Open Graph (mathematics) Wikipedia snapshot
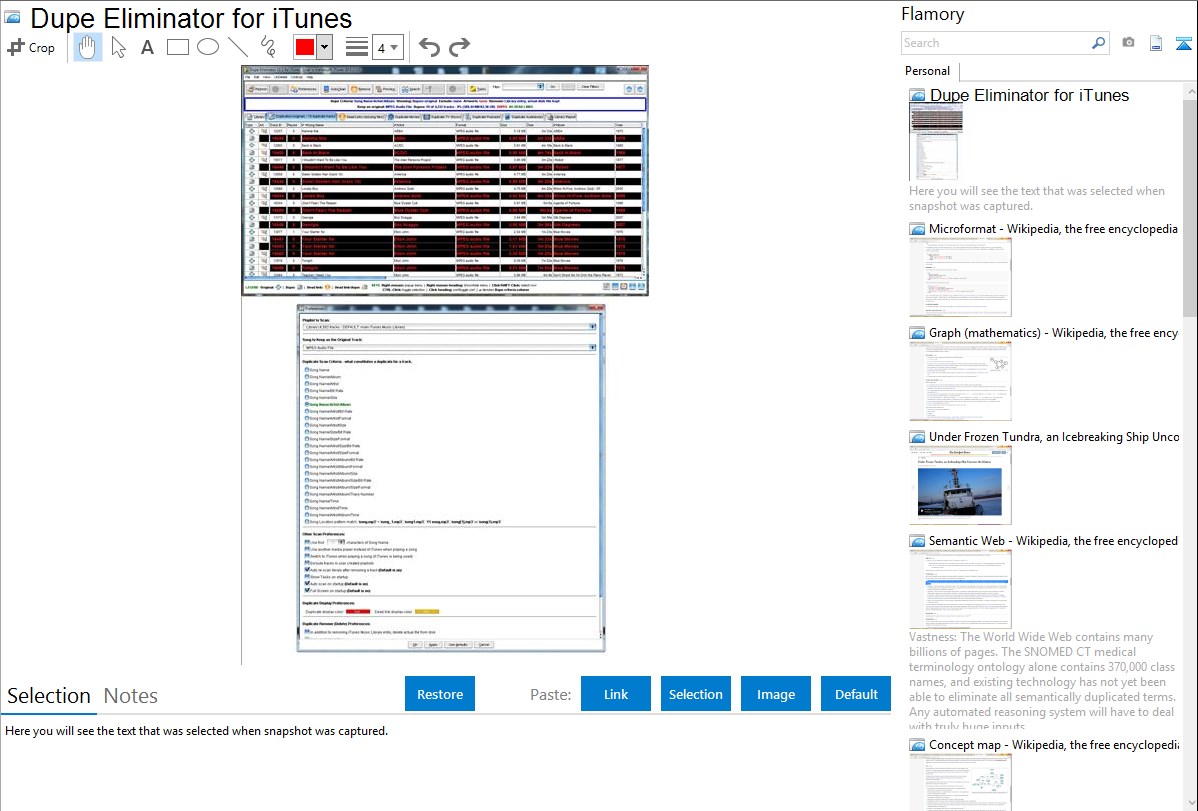The width and height of the screenshot is (1198, 811). (x=1053, y=333)
